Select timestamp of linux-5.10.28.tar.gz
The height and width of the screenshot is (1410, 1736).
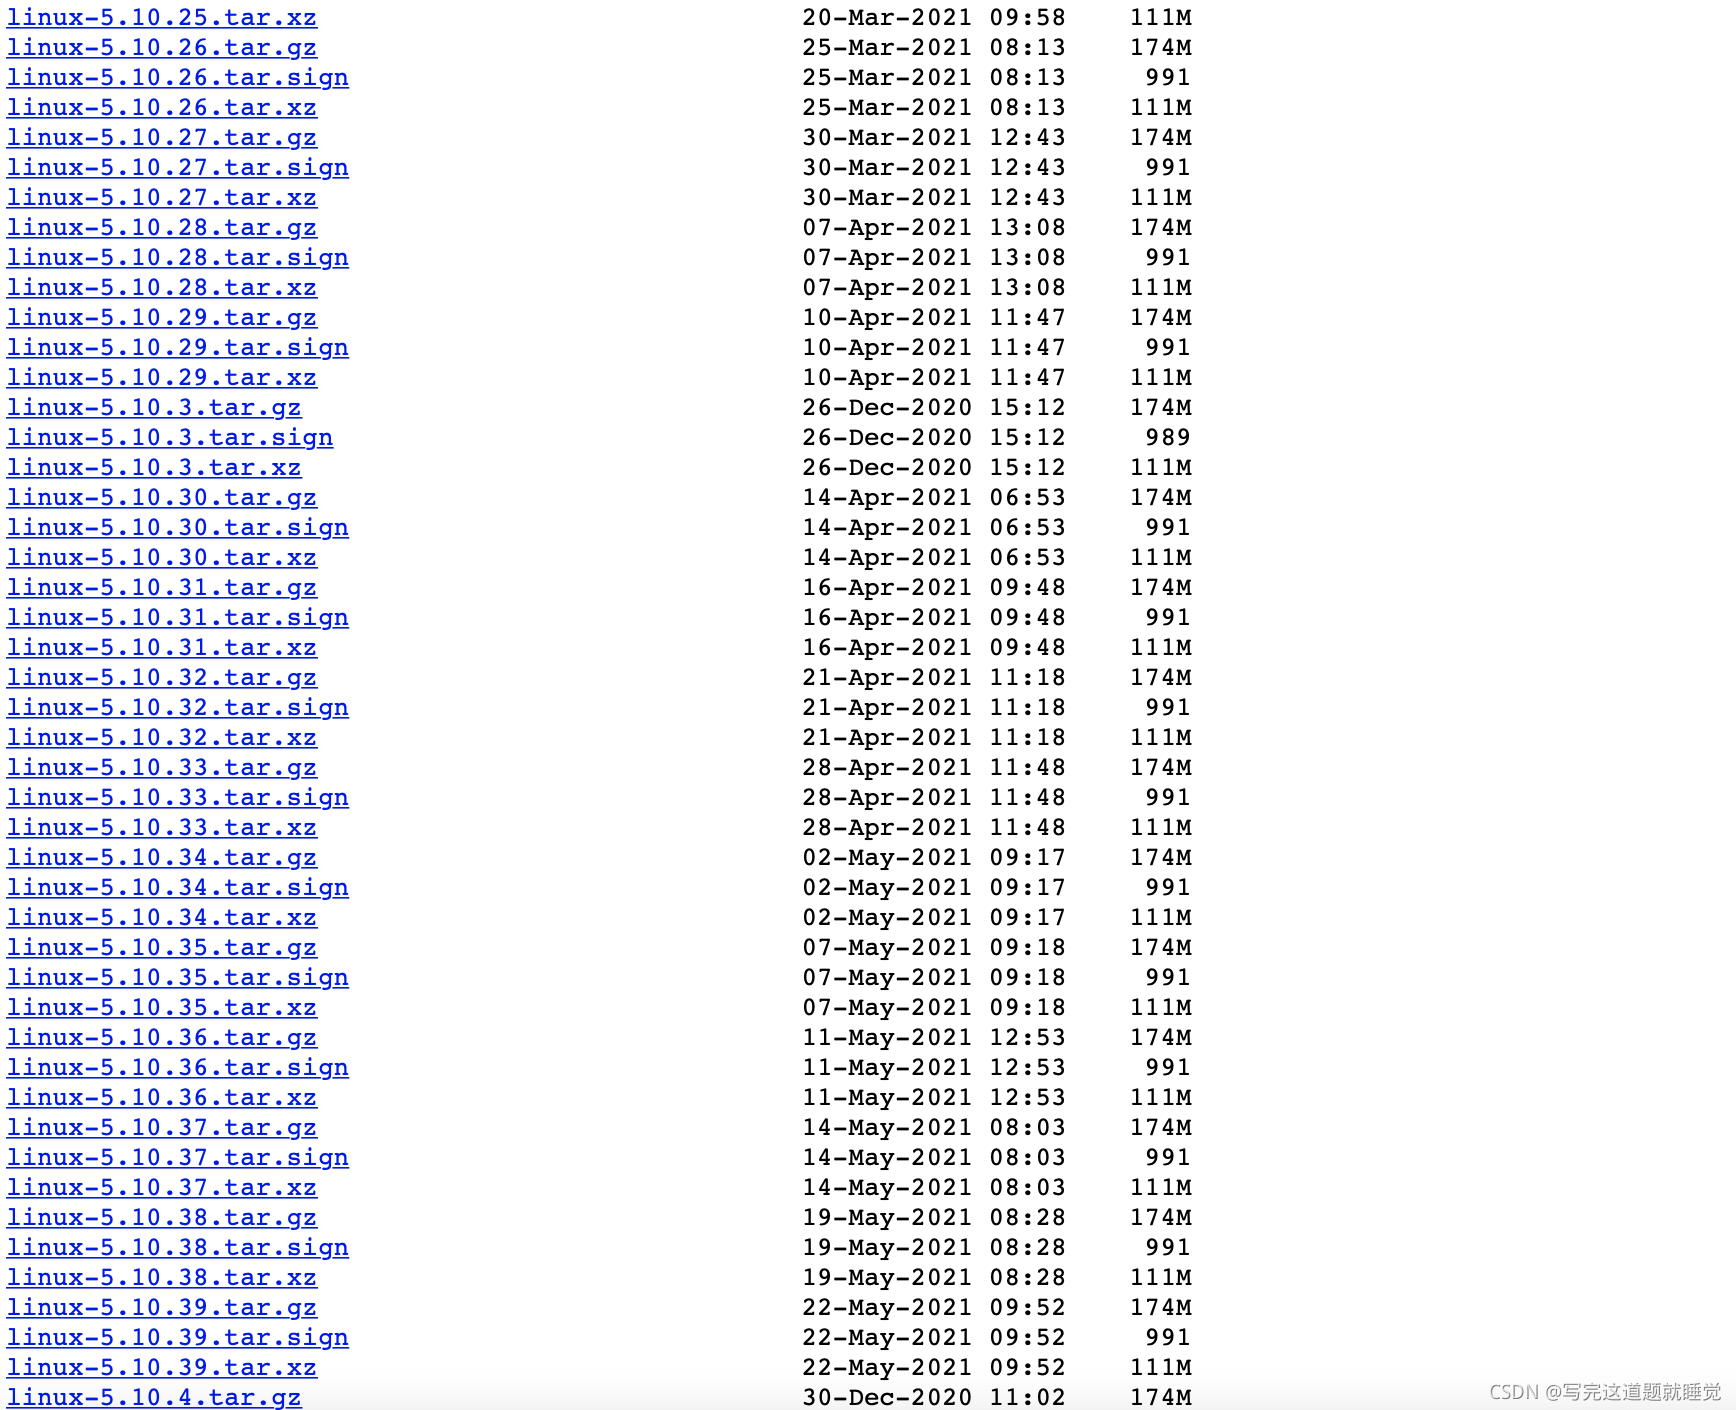(934, 228)
